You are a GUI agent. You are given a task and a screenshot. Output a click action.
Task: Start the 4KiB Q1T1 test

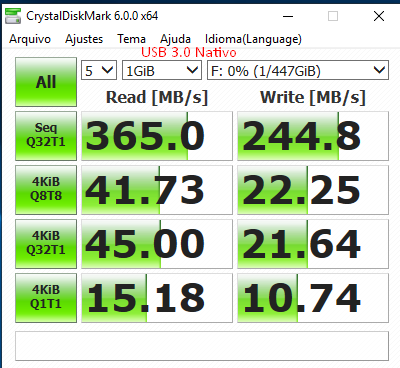click(x=46, y=298)
